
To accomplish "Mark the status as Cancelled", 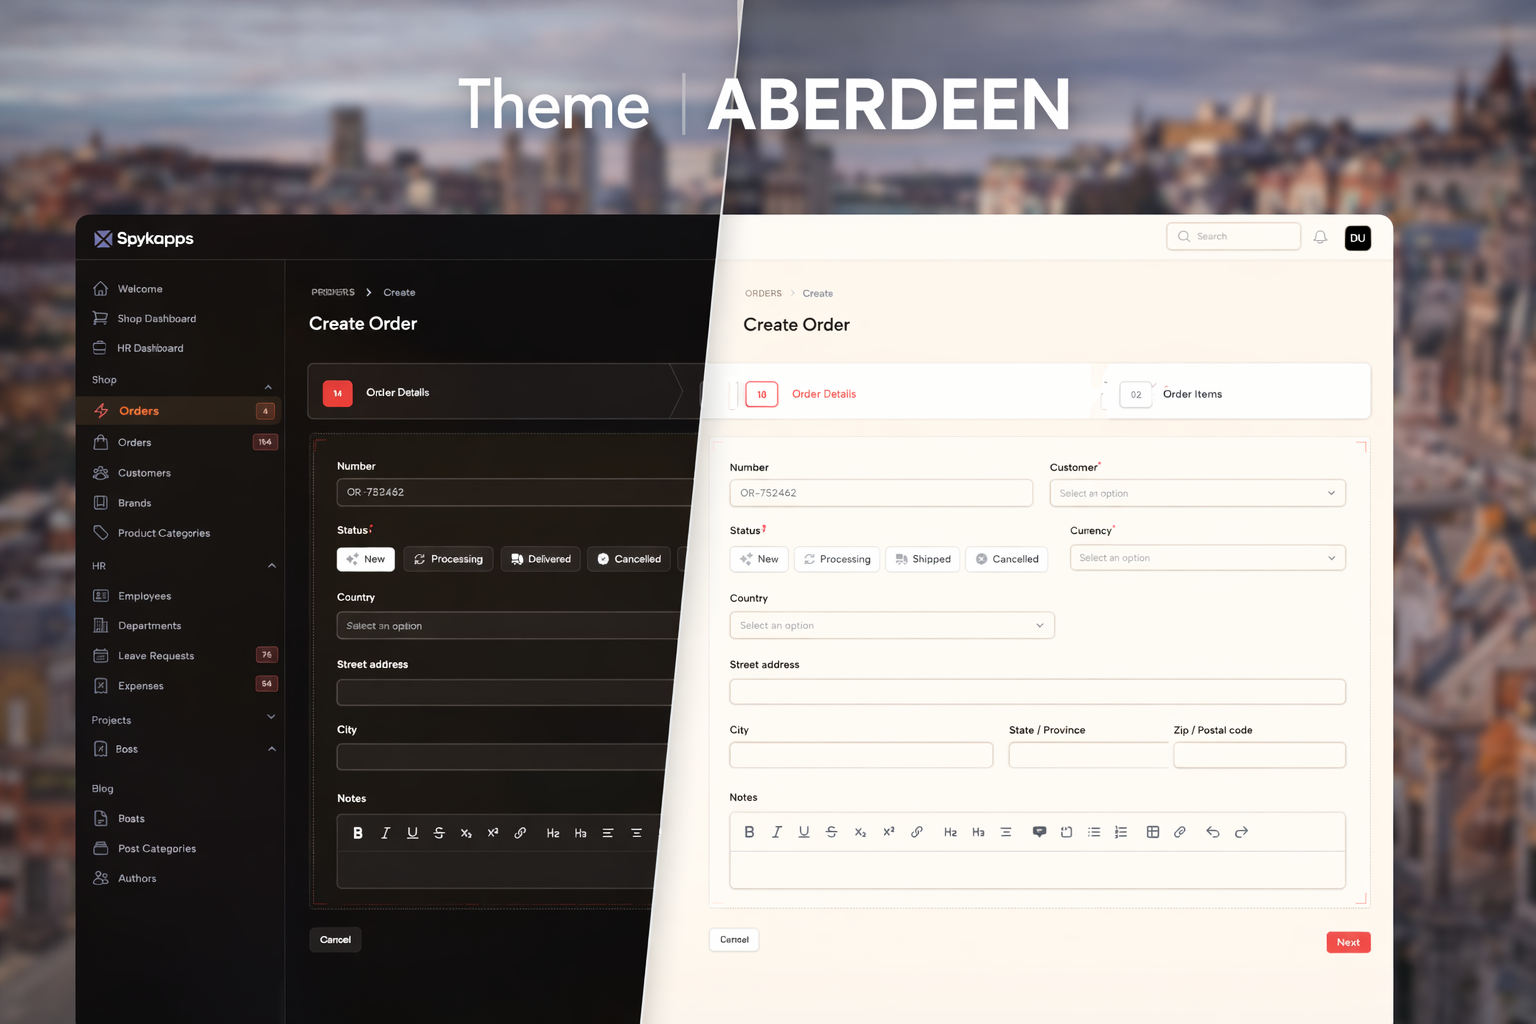I will (1006, 559).
